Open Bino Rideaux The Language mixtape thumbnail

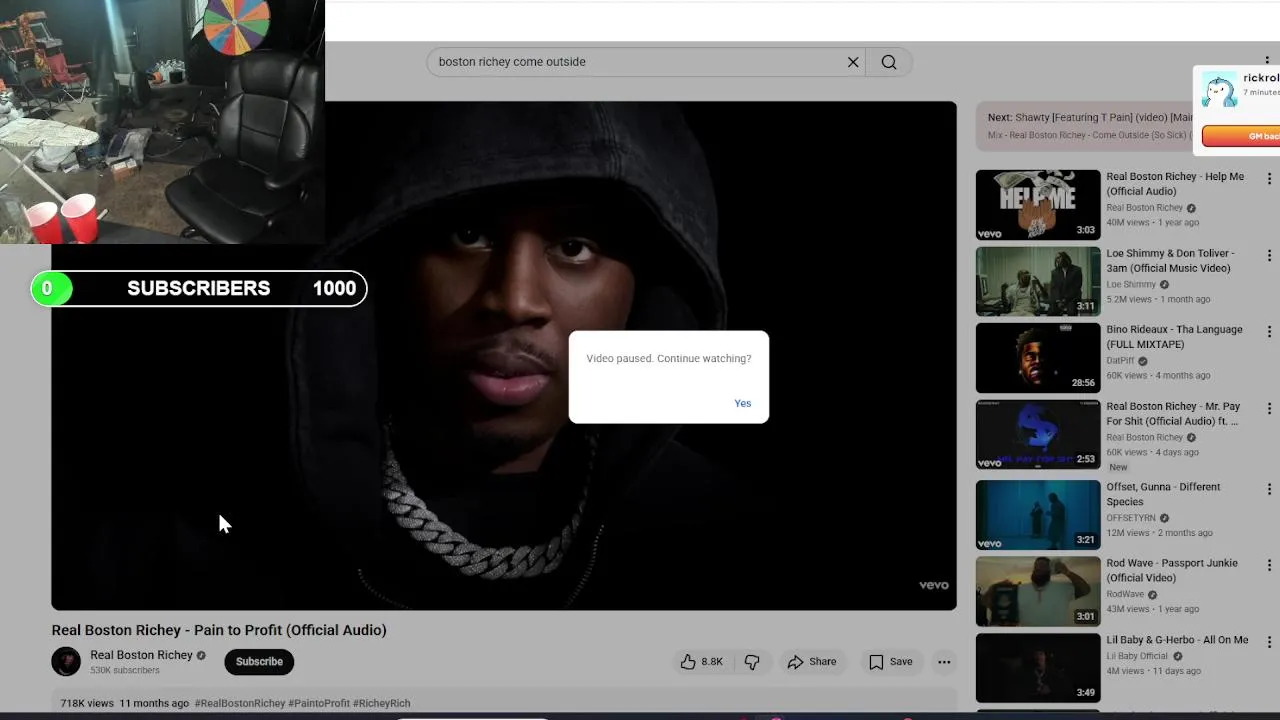click(x=1038, y=358)
